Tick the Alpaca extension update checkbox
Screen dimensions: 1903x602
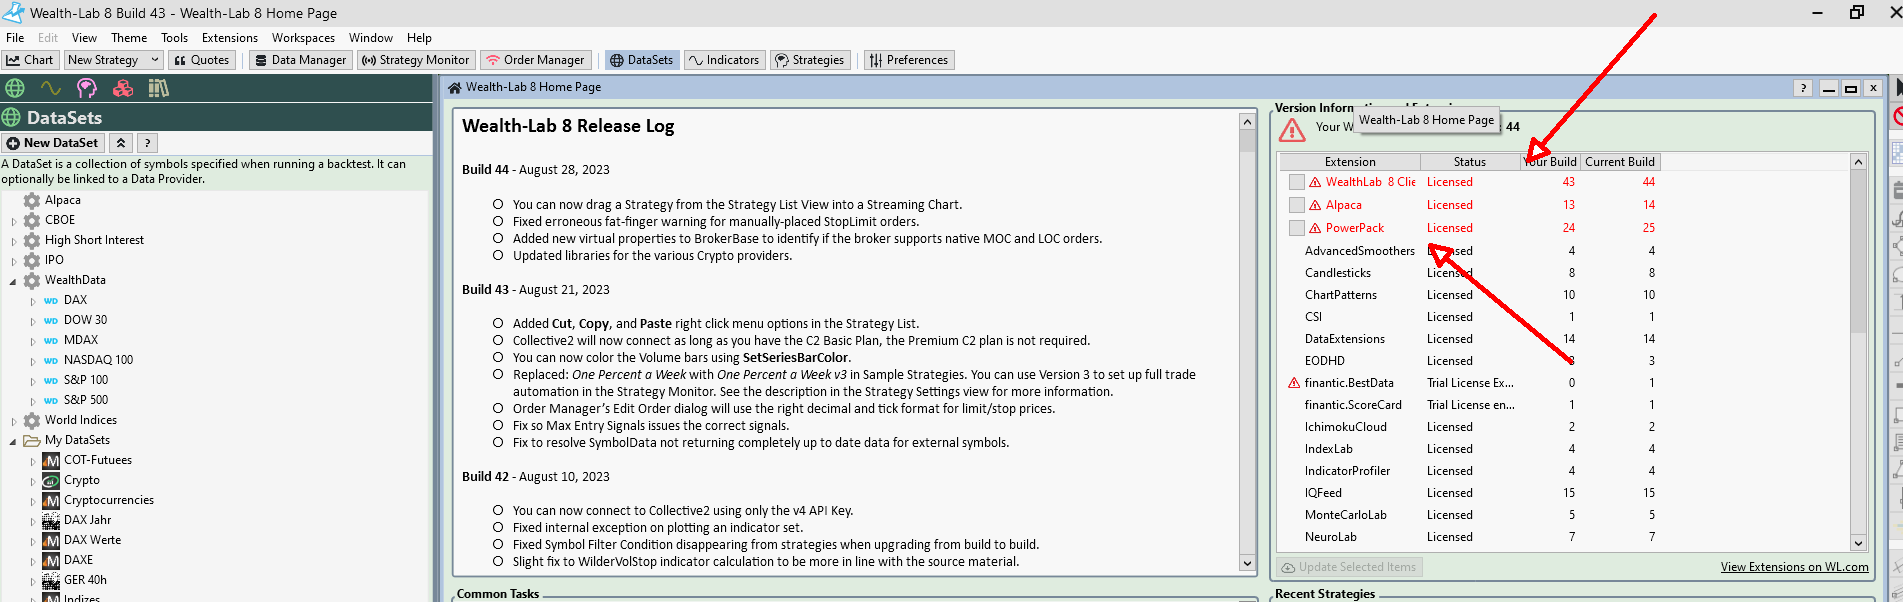(x=1296, y=205)
